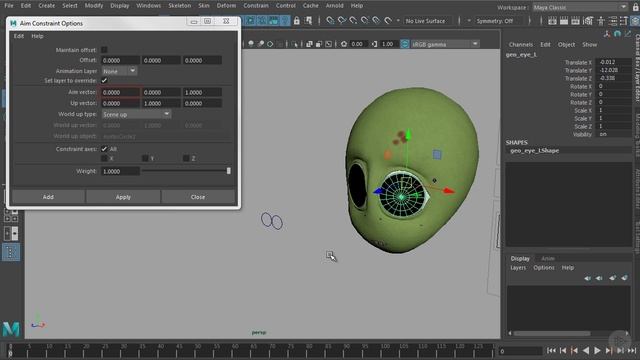Open sRGB gamma color space dropdown
Viewport: 640px width, 360px height.
(445, 44)
